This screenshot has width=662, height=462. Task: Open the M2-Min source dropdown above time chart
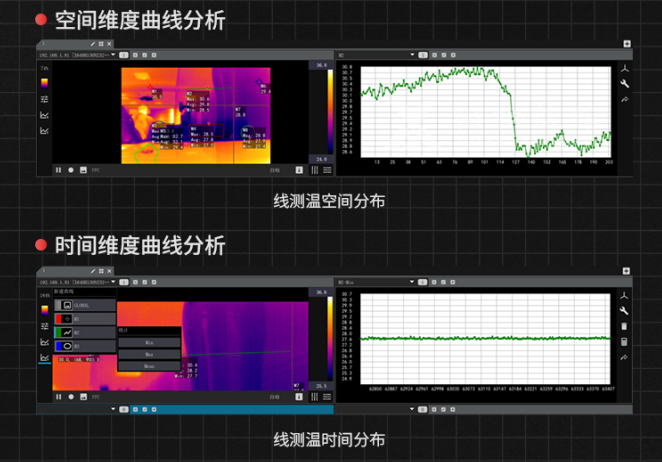coord(412,282)
